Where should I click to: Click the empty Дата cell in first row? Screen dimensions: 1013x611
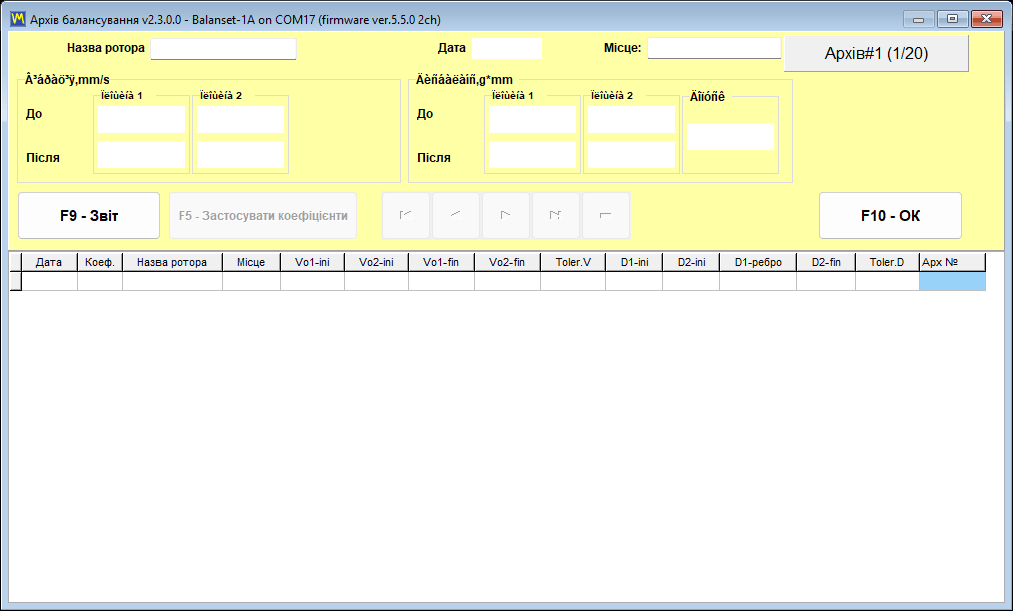49,281
